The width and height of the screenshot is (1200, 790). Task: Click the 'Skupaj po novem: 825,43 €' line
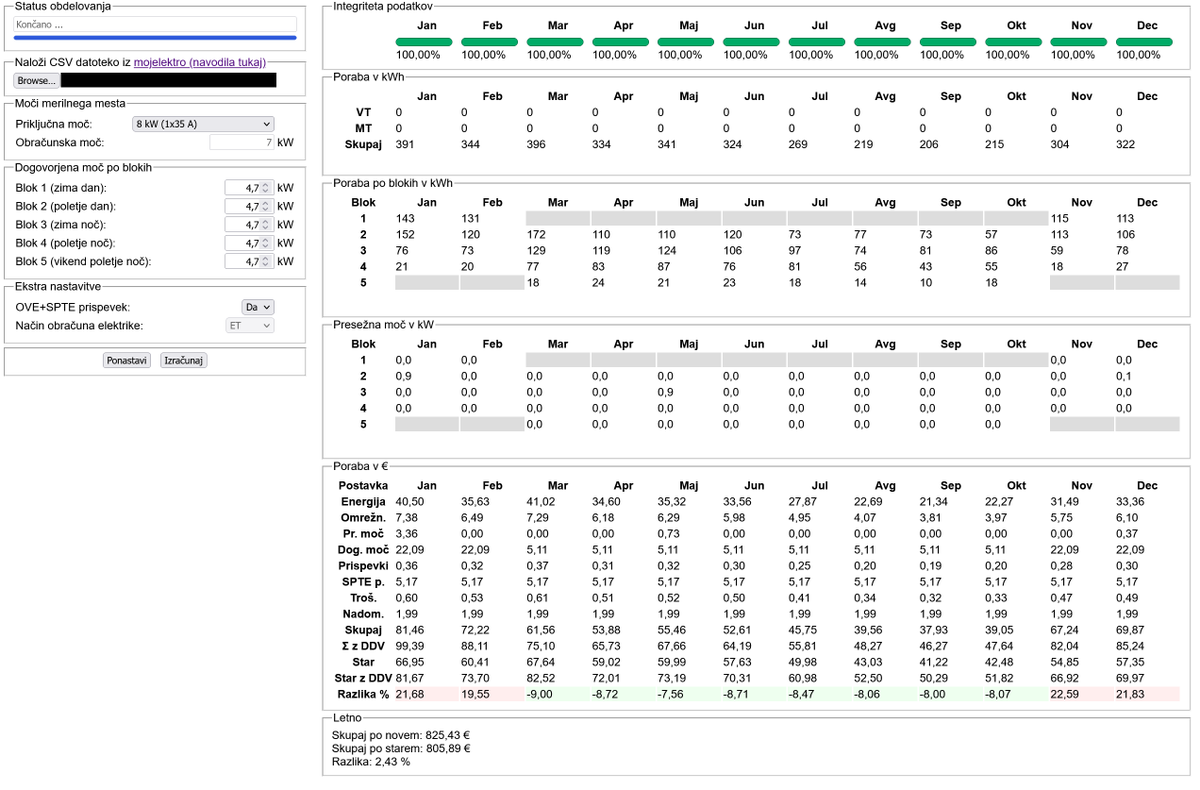pos(401,735)
